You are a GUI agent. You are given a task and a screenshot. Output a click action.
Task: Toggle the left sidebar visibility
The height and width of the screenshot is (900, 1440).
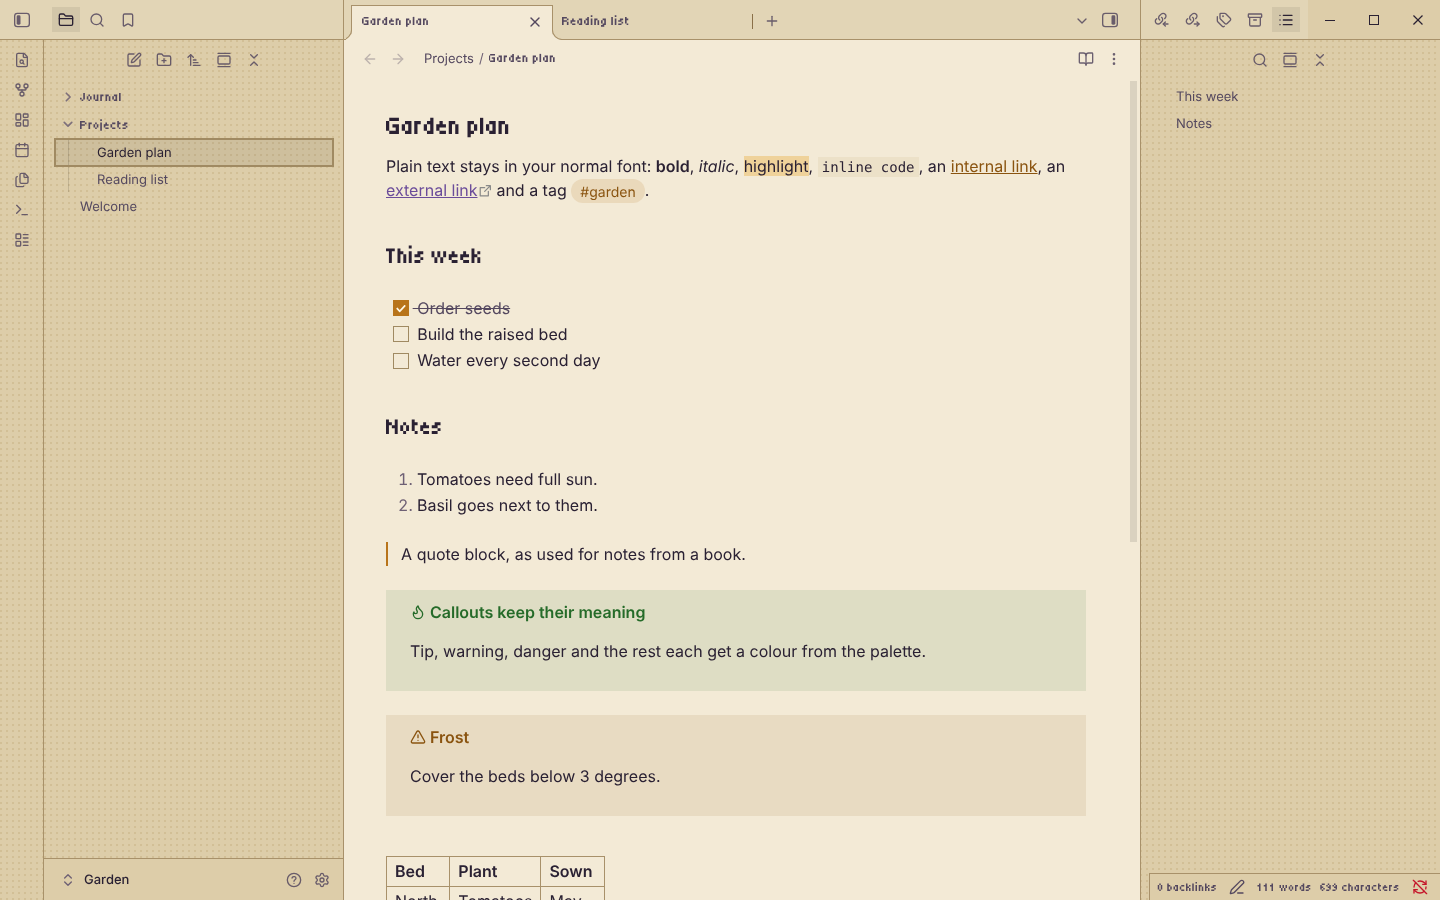(x=22, y=20)
